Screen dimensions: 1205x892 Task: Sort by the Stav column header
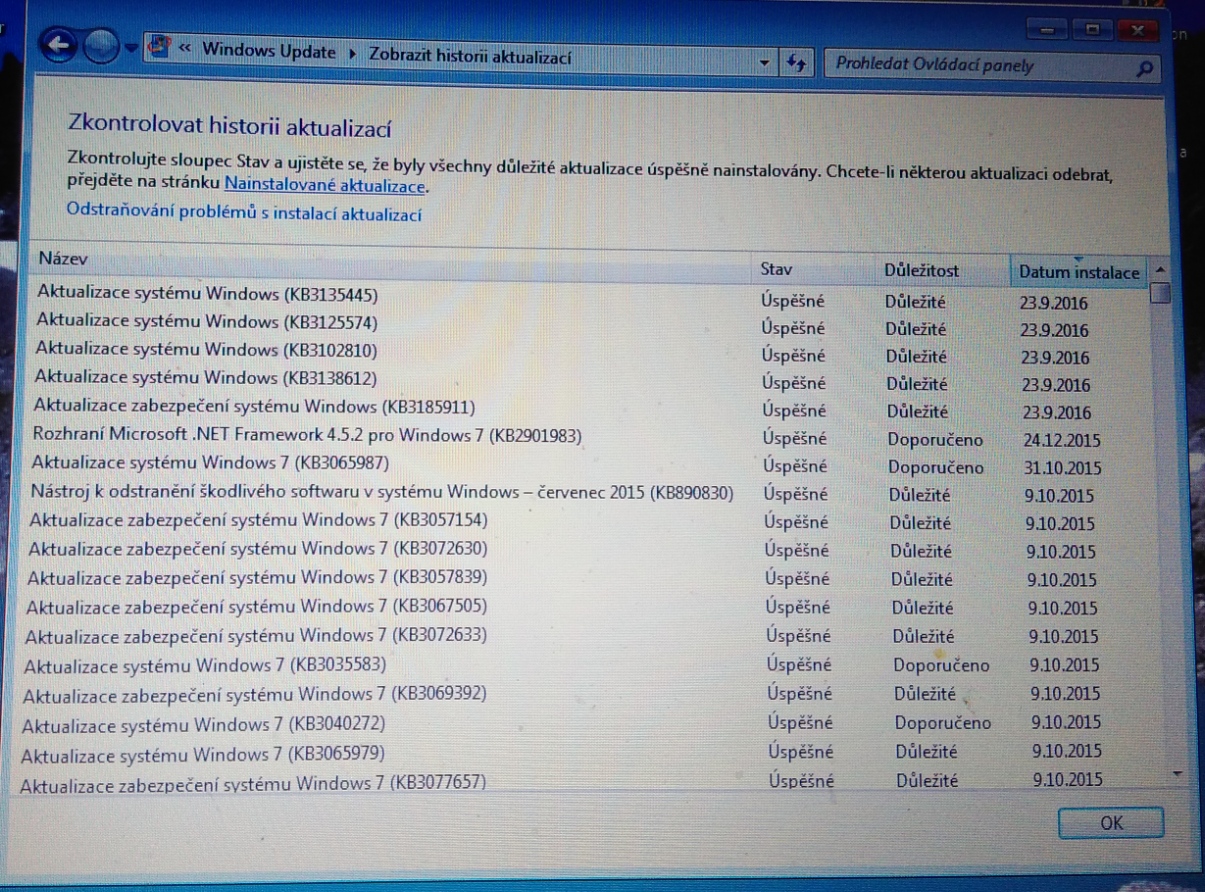pyautogui.click(x=812, y=269)
